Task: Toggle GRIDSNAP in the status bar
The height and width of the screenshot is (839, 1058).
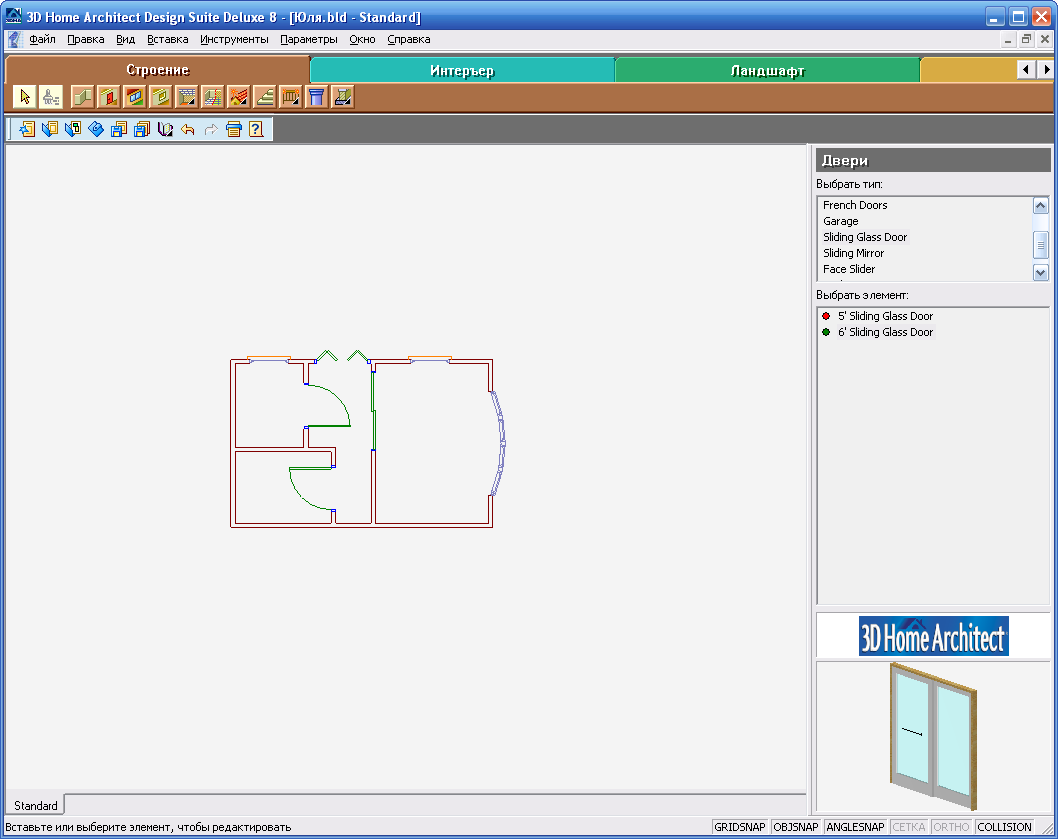Action: (x=740, y=827)
